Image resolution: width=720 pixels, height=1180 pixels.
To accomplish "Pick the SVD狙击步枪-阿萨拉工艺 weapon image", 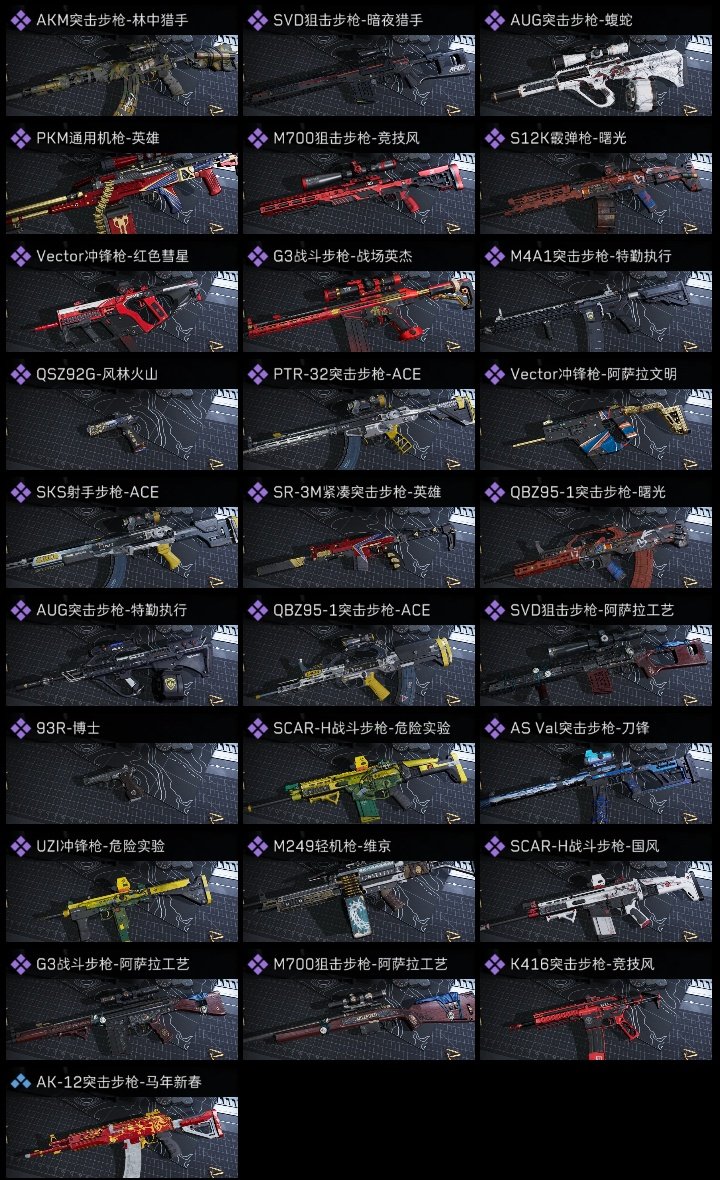I will point(596,665).
